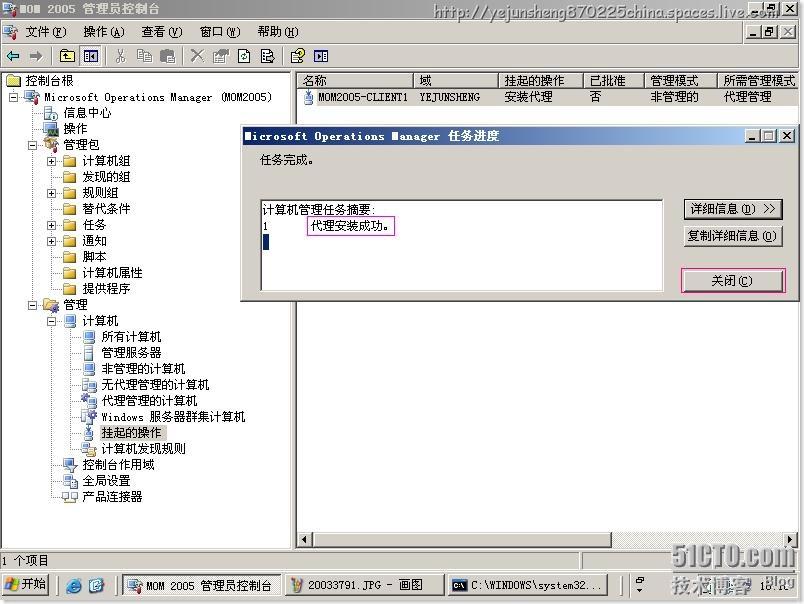Screen dimensions: 804x604
Task: Select the 替代条件 folder
Action: tap(106, 209)
